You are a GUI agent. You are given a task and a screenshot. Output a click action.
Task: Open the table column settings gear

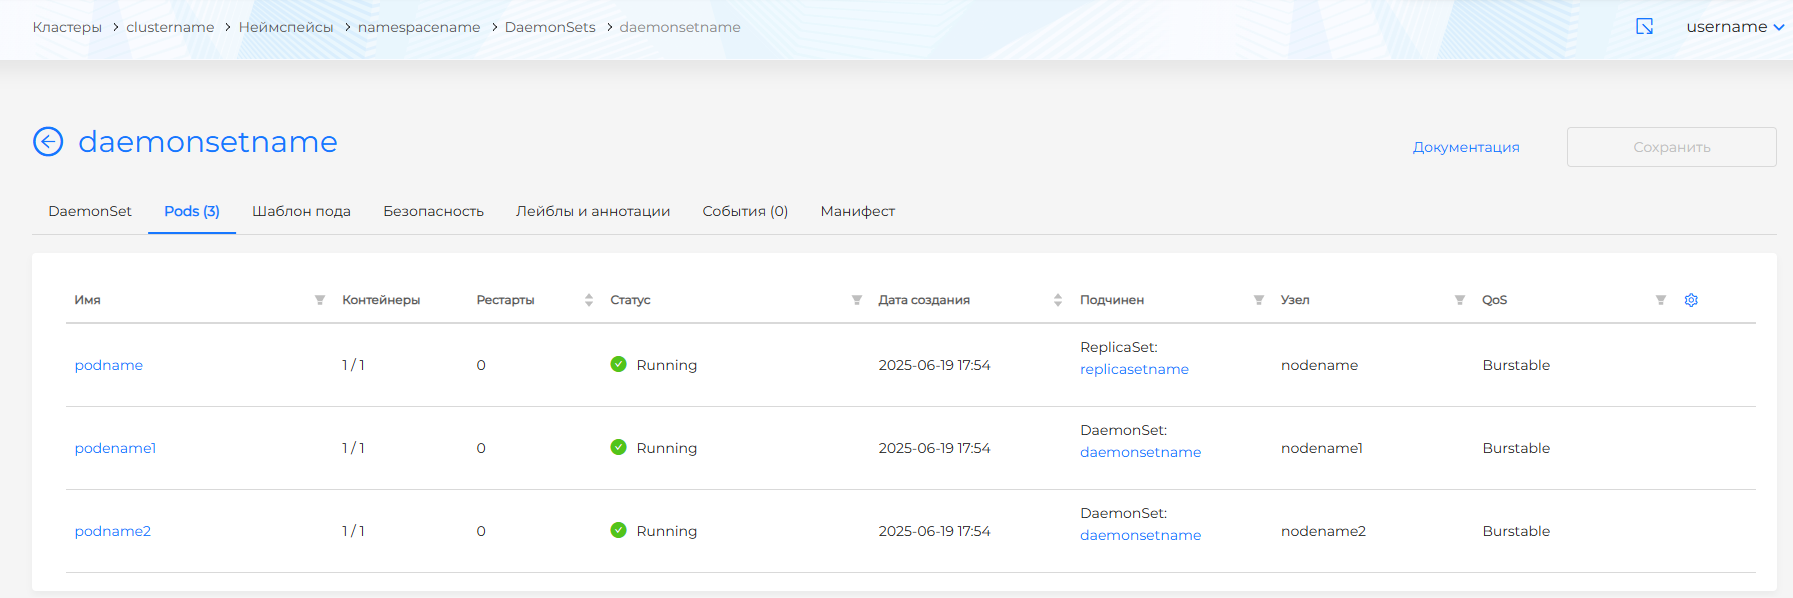click(x=1691, y=300)
